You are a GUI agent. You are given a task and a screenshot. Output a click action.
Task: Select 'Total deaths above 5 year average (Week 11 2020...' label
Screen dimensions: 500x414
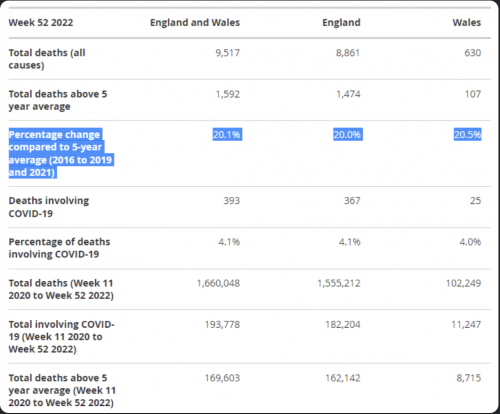pos(62,390)
